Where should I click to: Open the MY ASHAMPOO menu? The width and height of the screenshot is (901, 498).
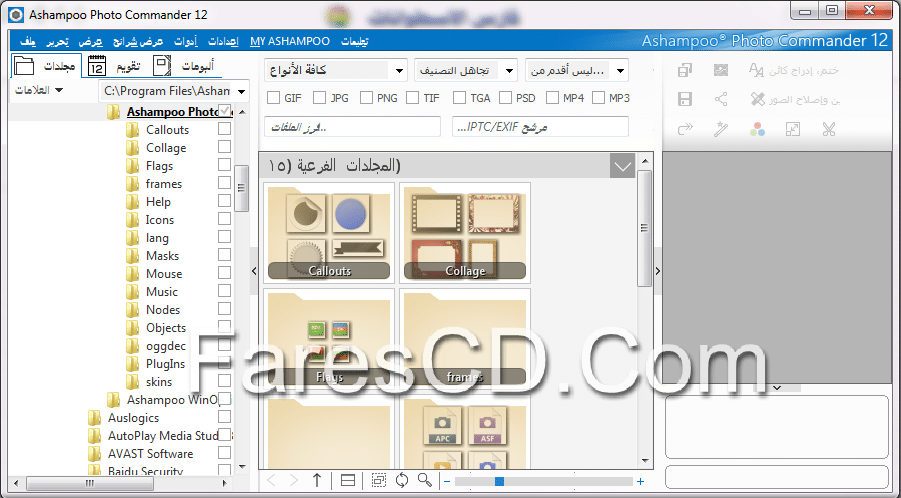click(x=290, y=41)
